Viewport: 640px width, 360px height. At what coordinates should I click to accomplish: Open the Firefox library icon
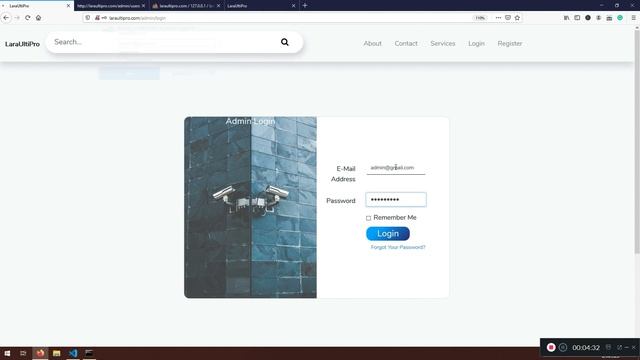[567, 18]
